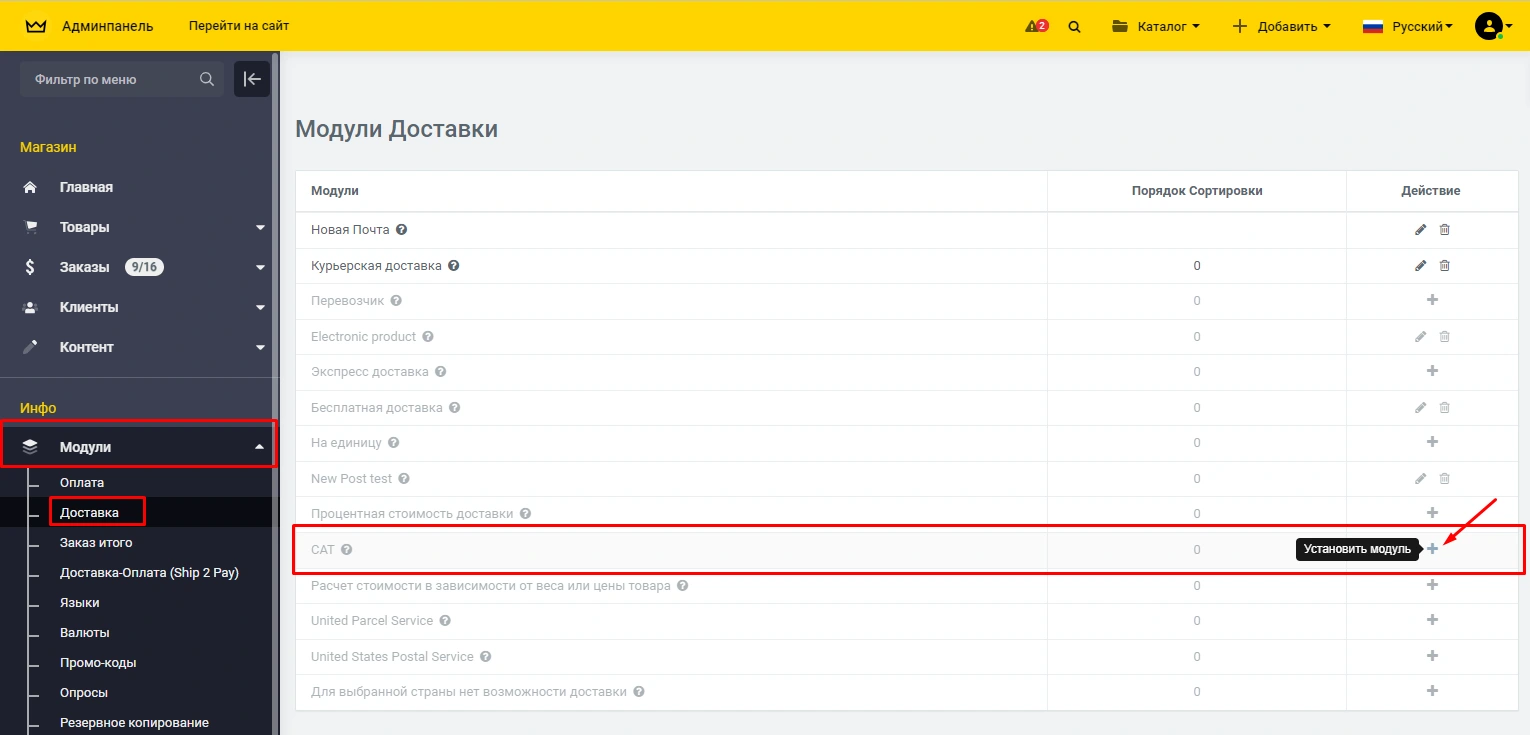Delete Курьерская доставка using its trash icon
Screen dimensions: 1530x735
coord(1444,266)
